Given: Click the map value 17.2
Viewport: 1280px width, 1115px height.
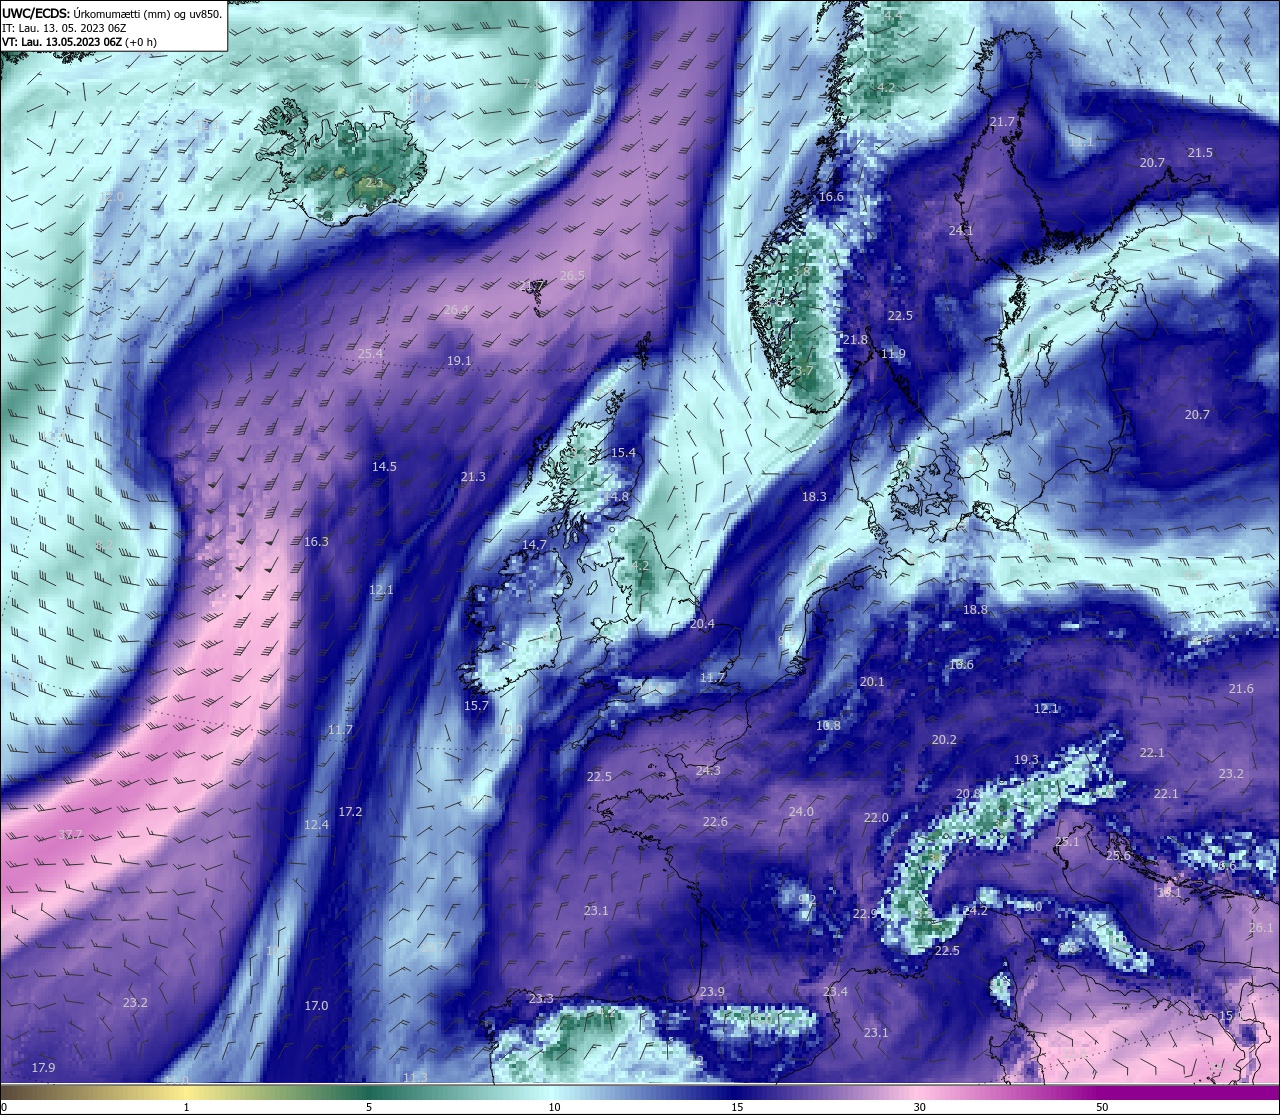Looking at the screenshot, I should (350, 812).
